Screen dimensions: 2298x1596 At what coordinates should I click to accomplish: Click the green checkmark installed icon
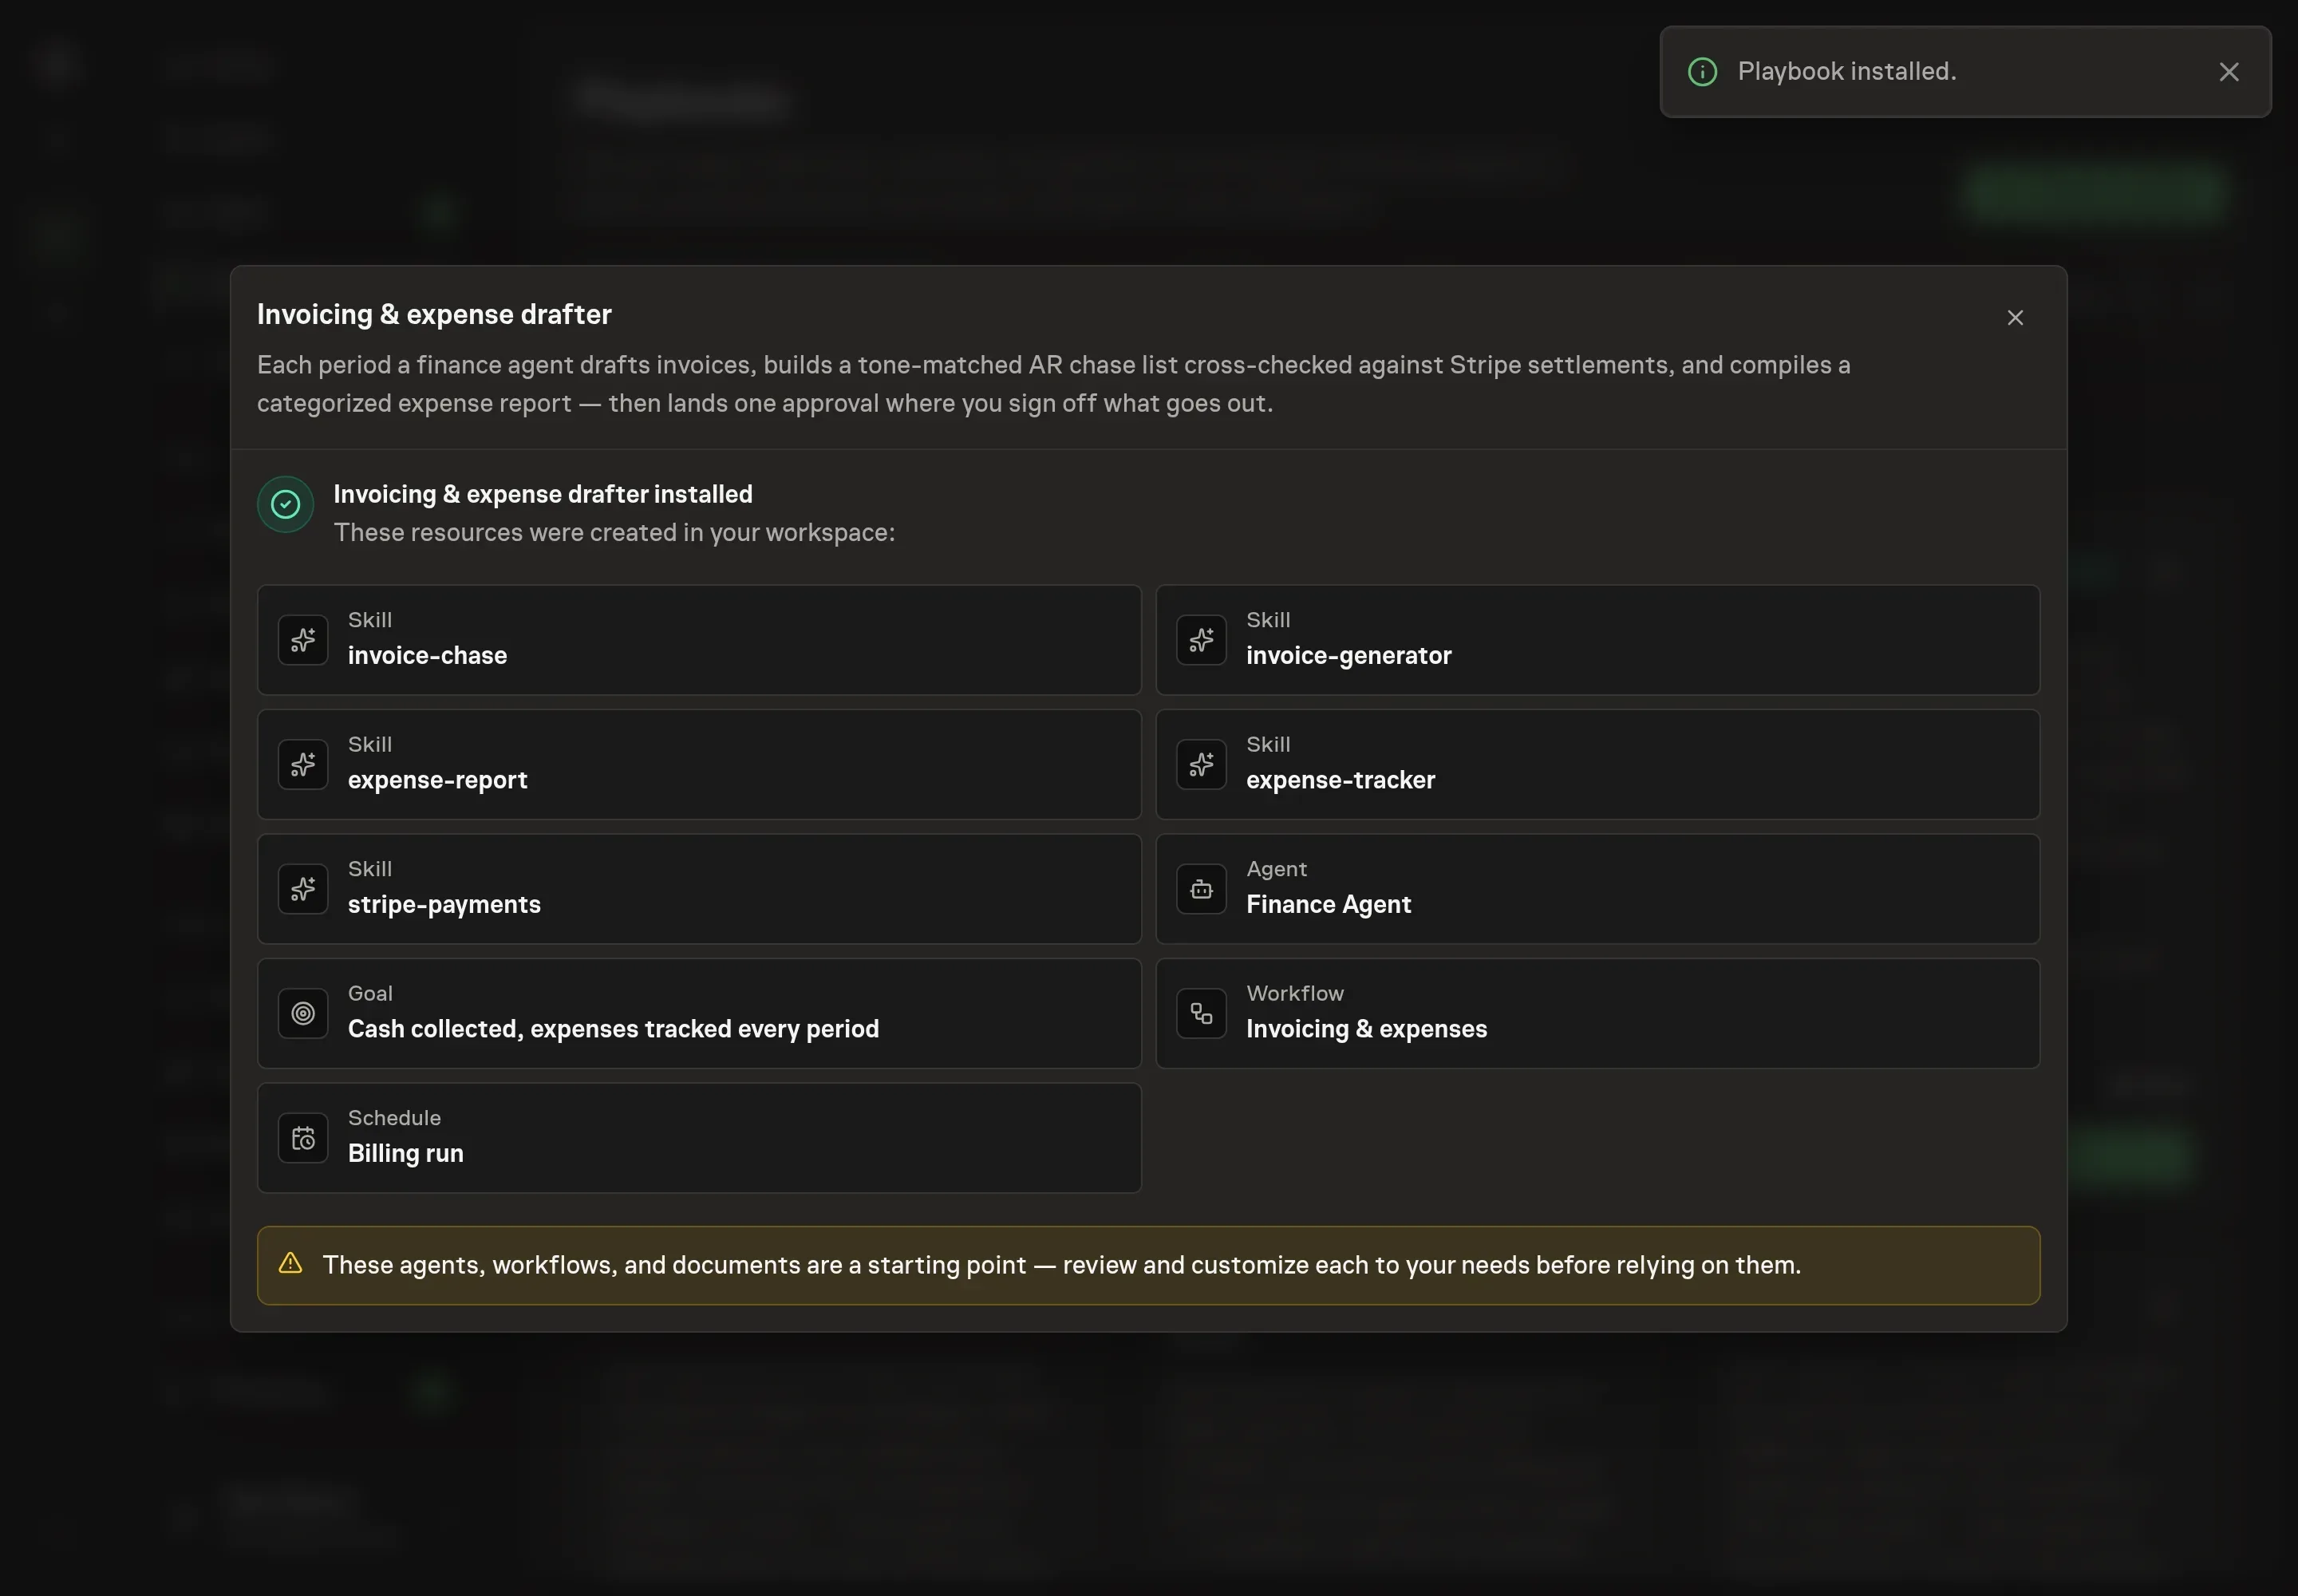(x=285, y=504)
